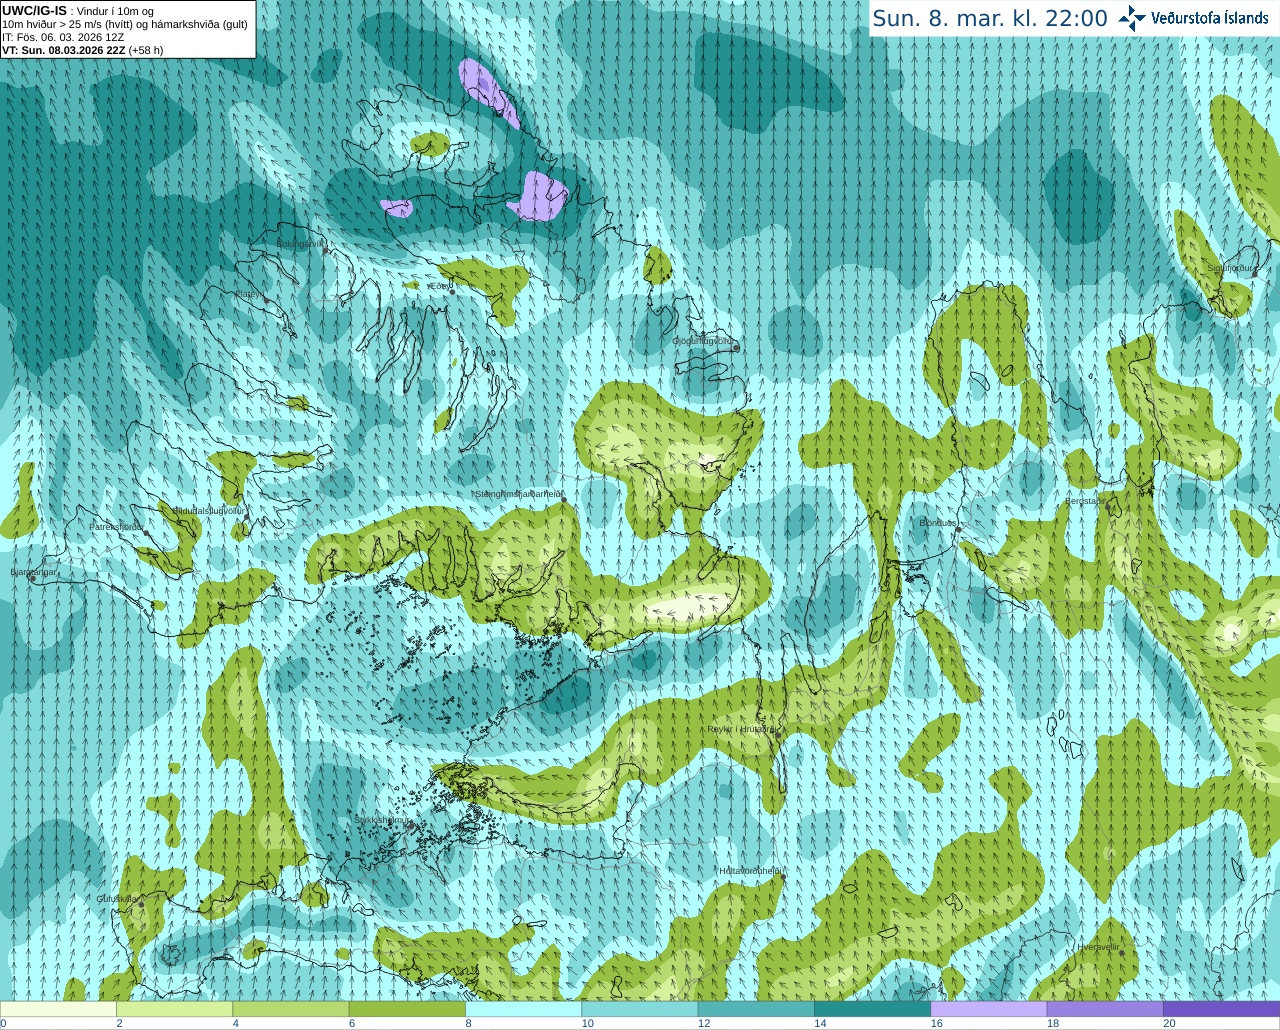Screen dimensions: 1280x1030
Task: Click the 'UWC/IG-IS : Vindur í 10m og' title
Action: (x=78, y=11)
